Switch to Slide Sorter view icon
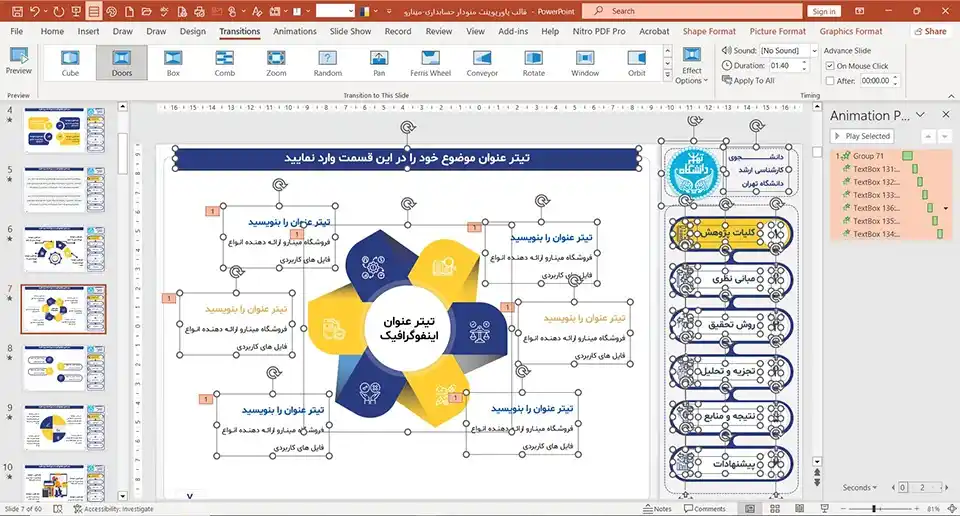Viewport: 960px width, 516px height. pyautogui.click(x=774, y=509)
